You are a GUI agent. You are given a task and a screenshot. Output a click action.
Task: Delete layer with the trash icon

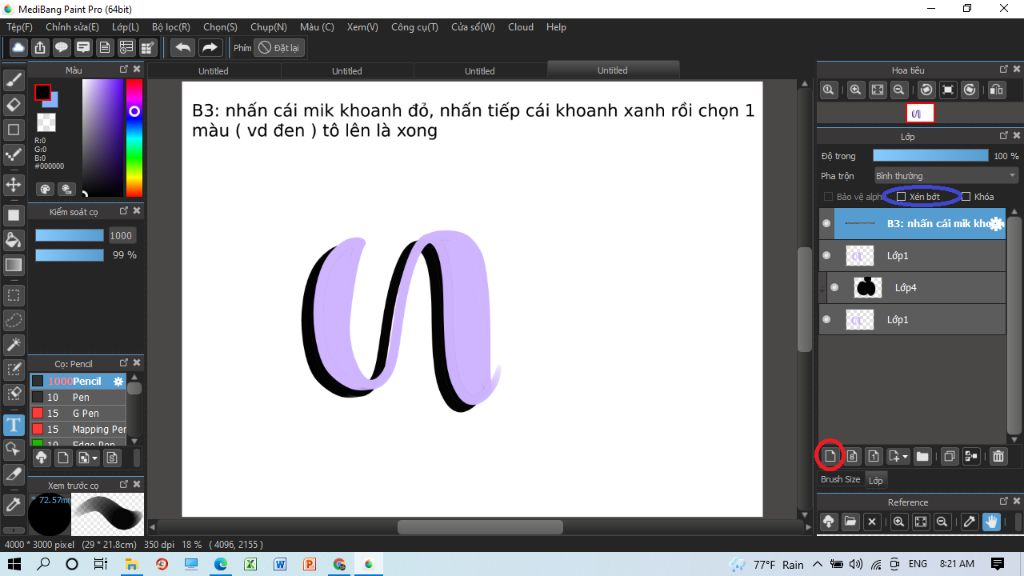(998, 456)
